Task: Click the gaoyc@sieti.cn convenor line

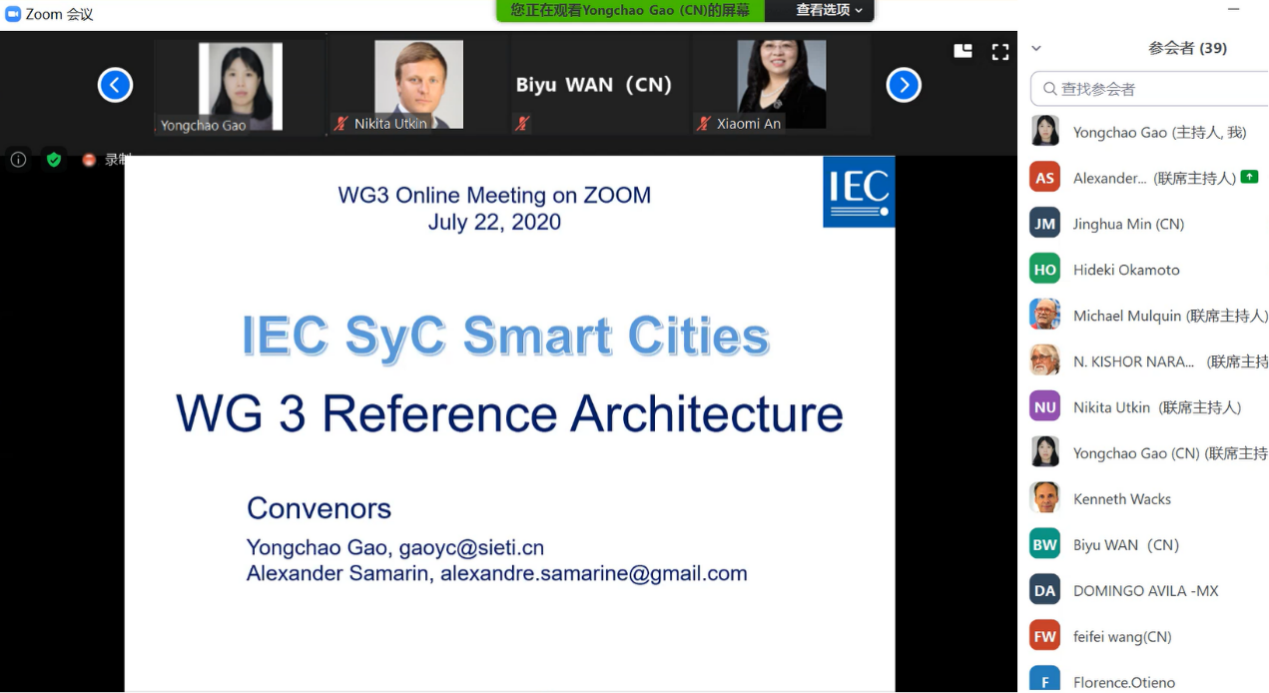Action: (396, 548)
